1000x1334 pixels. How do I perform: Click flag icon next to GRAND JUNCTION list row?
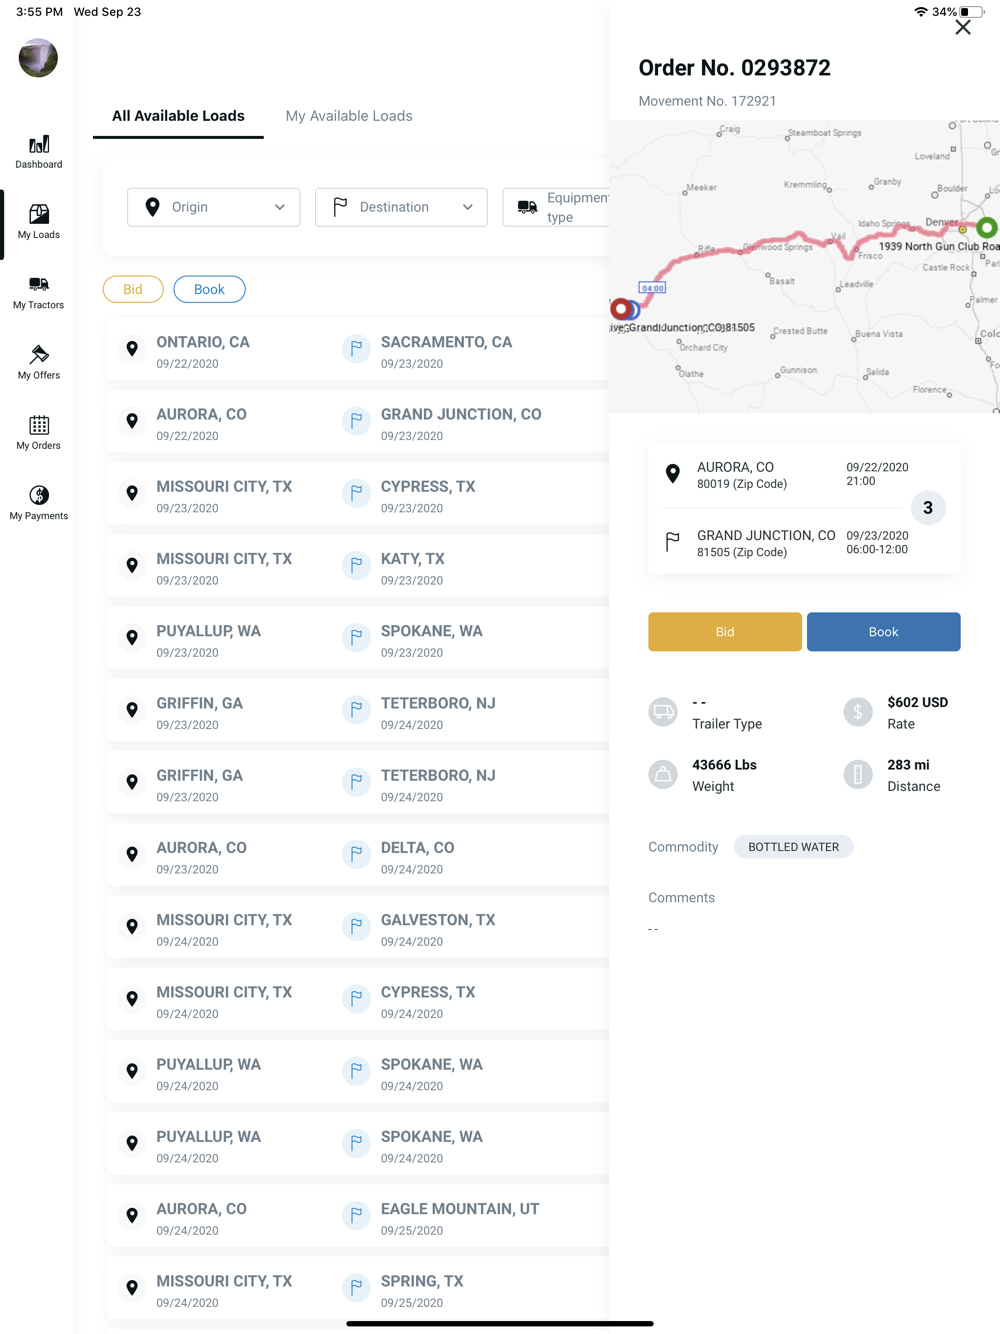point(356,421)
